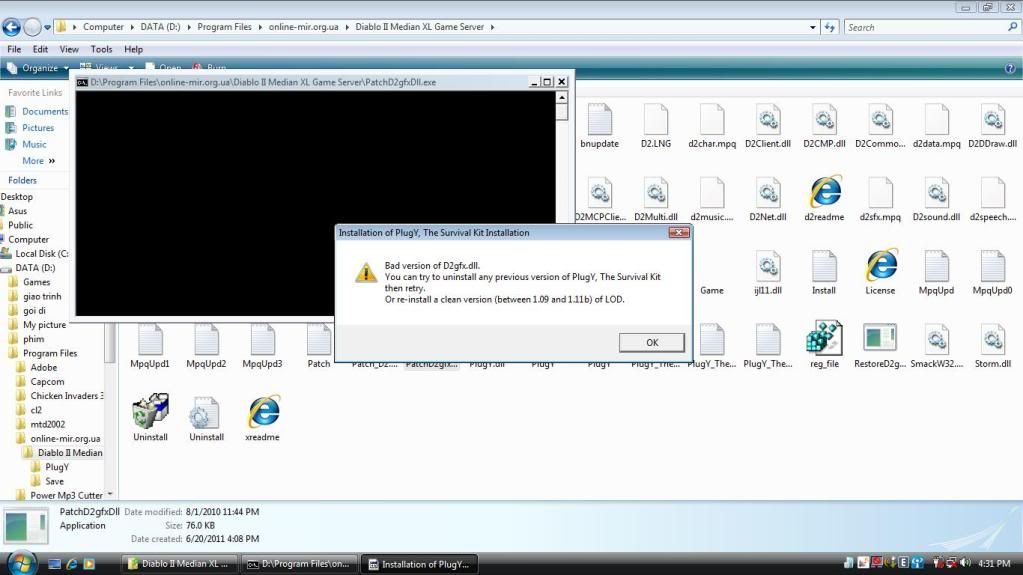Image resolution: width=1023 pixels, height=575 pixels.
Task: Open the View menu
Action: coord(69,49)
